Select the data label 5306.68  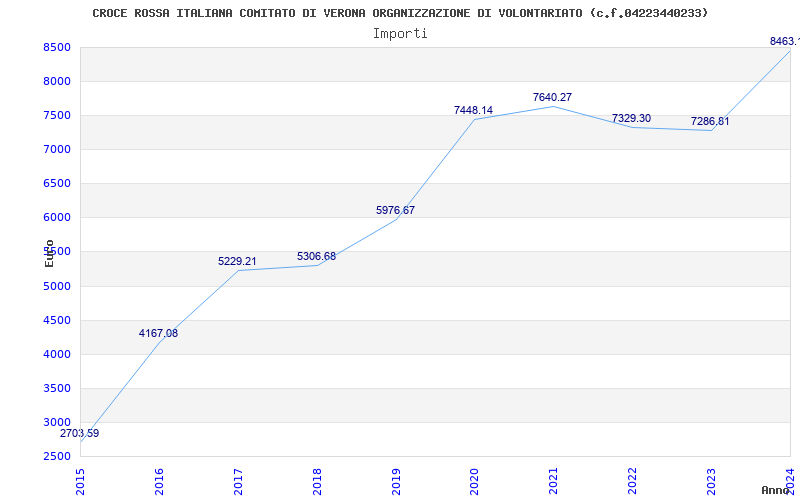[x=316, y=256]
